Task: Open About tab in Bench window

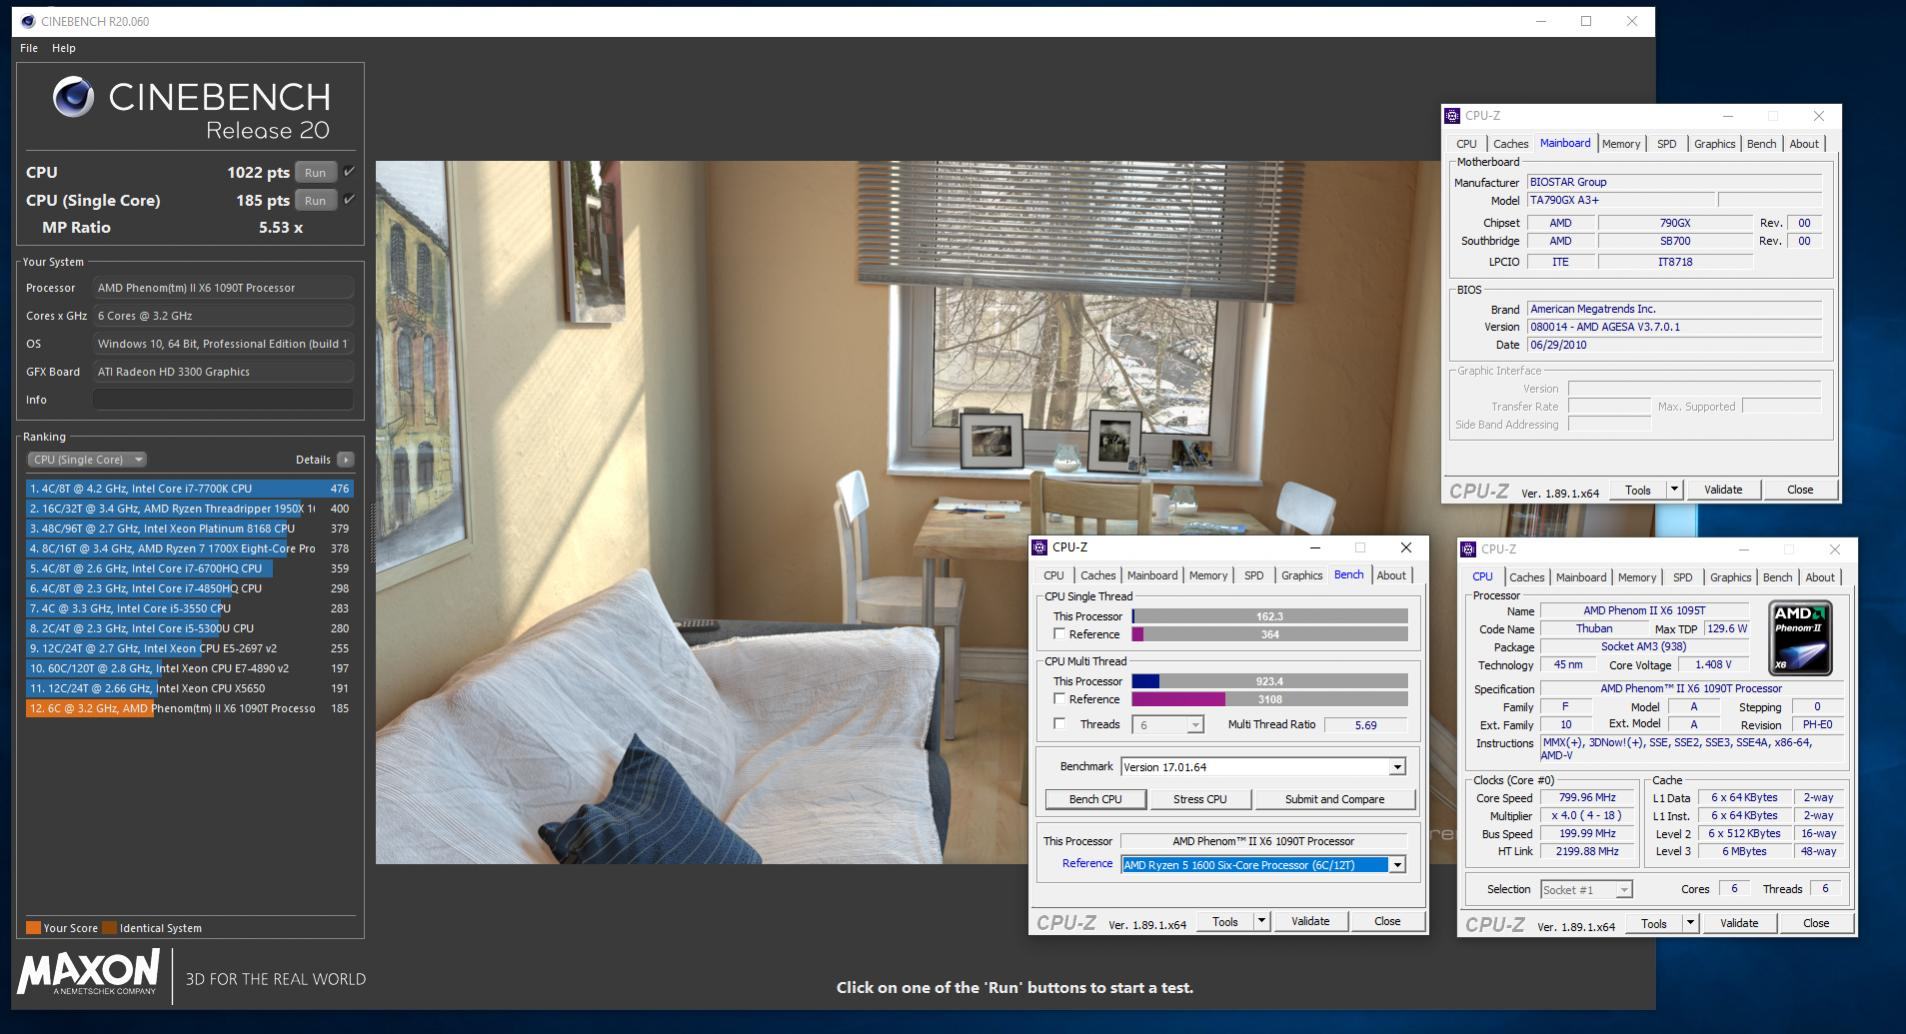Action: pos(1391,576)
